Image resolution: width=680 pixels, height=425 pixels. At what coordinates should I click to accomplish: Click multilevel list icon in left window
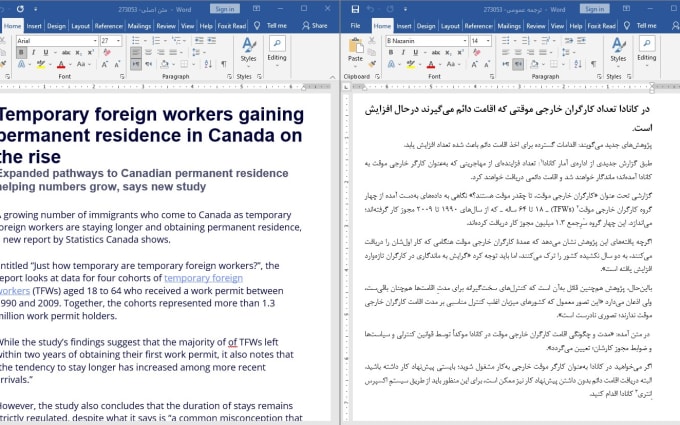click(176, 40)
